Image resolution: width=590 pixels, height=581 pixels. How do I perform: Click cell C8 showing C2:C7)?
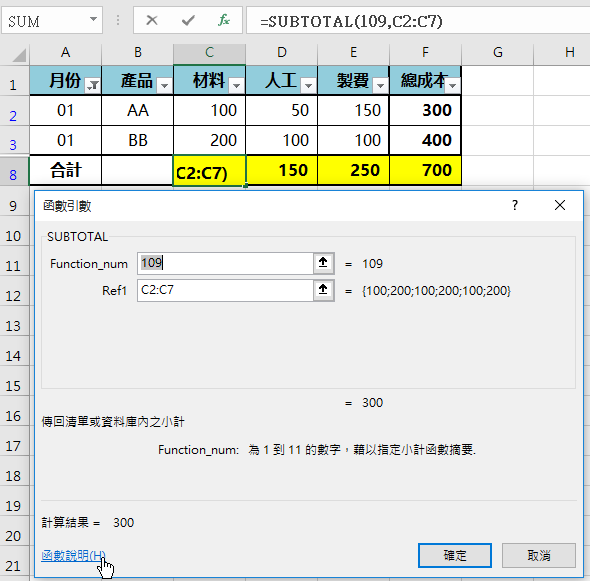tap(210, 171)
